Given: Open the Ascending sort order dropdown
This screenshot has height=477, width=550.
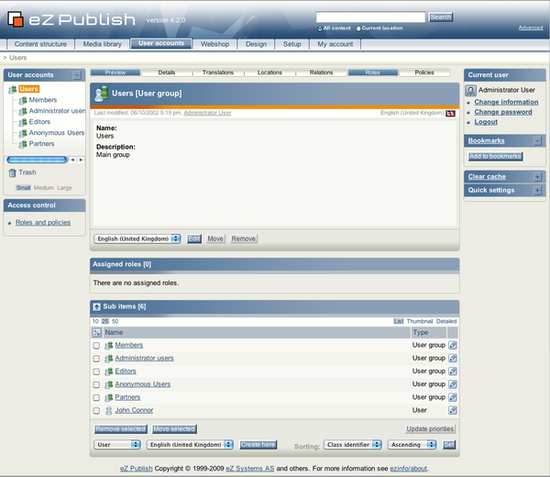Looking at the screenshot, I should [412, 445].
